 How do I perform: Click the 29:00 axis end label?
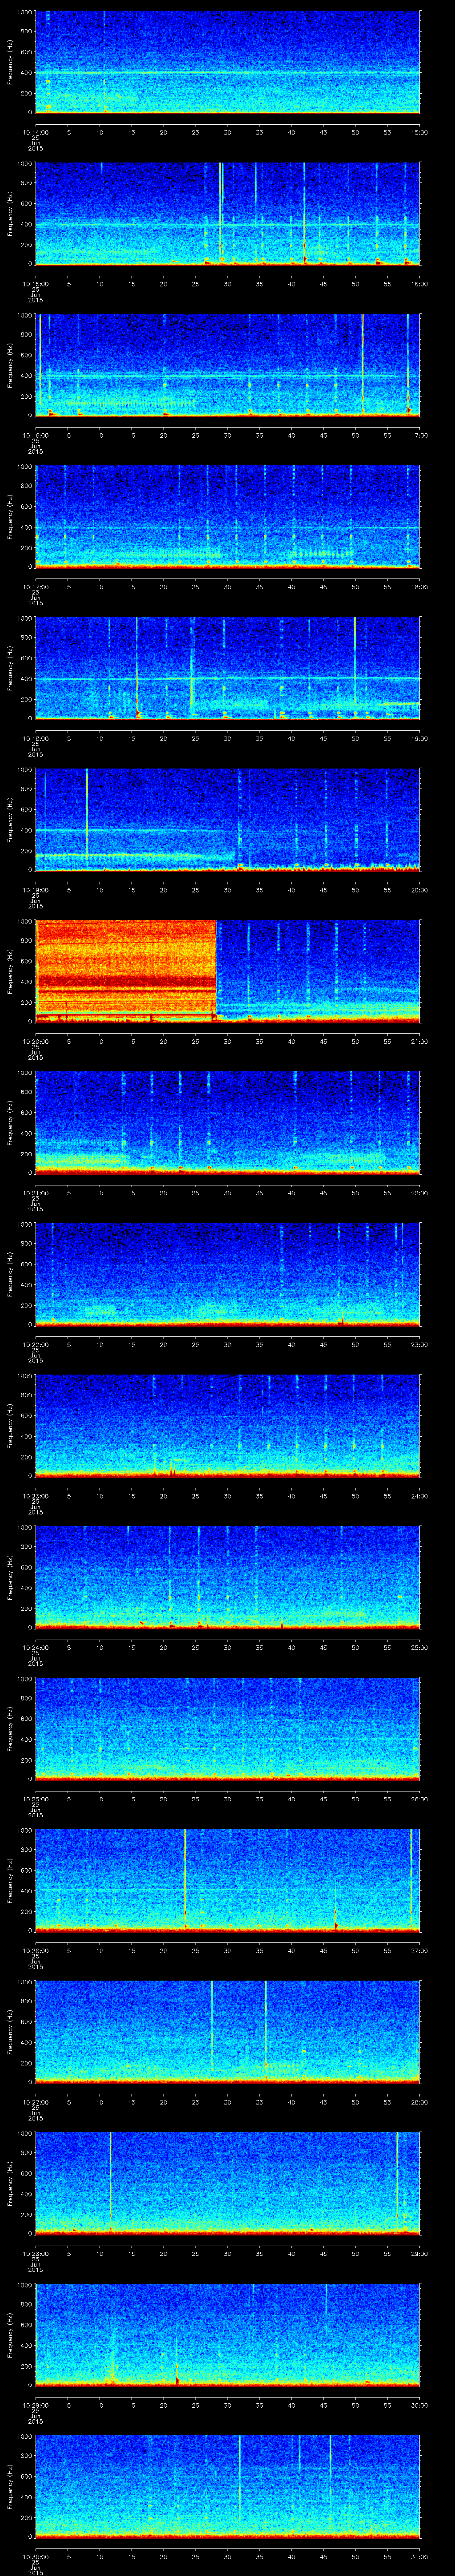[419, 2253]
